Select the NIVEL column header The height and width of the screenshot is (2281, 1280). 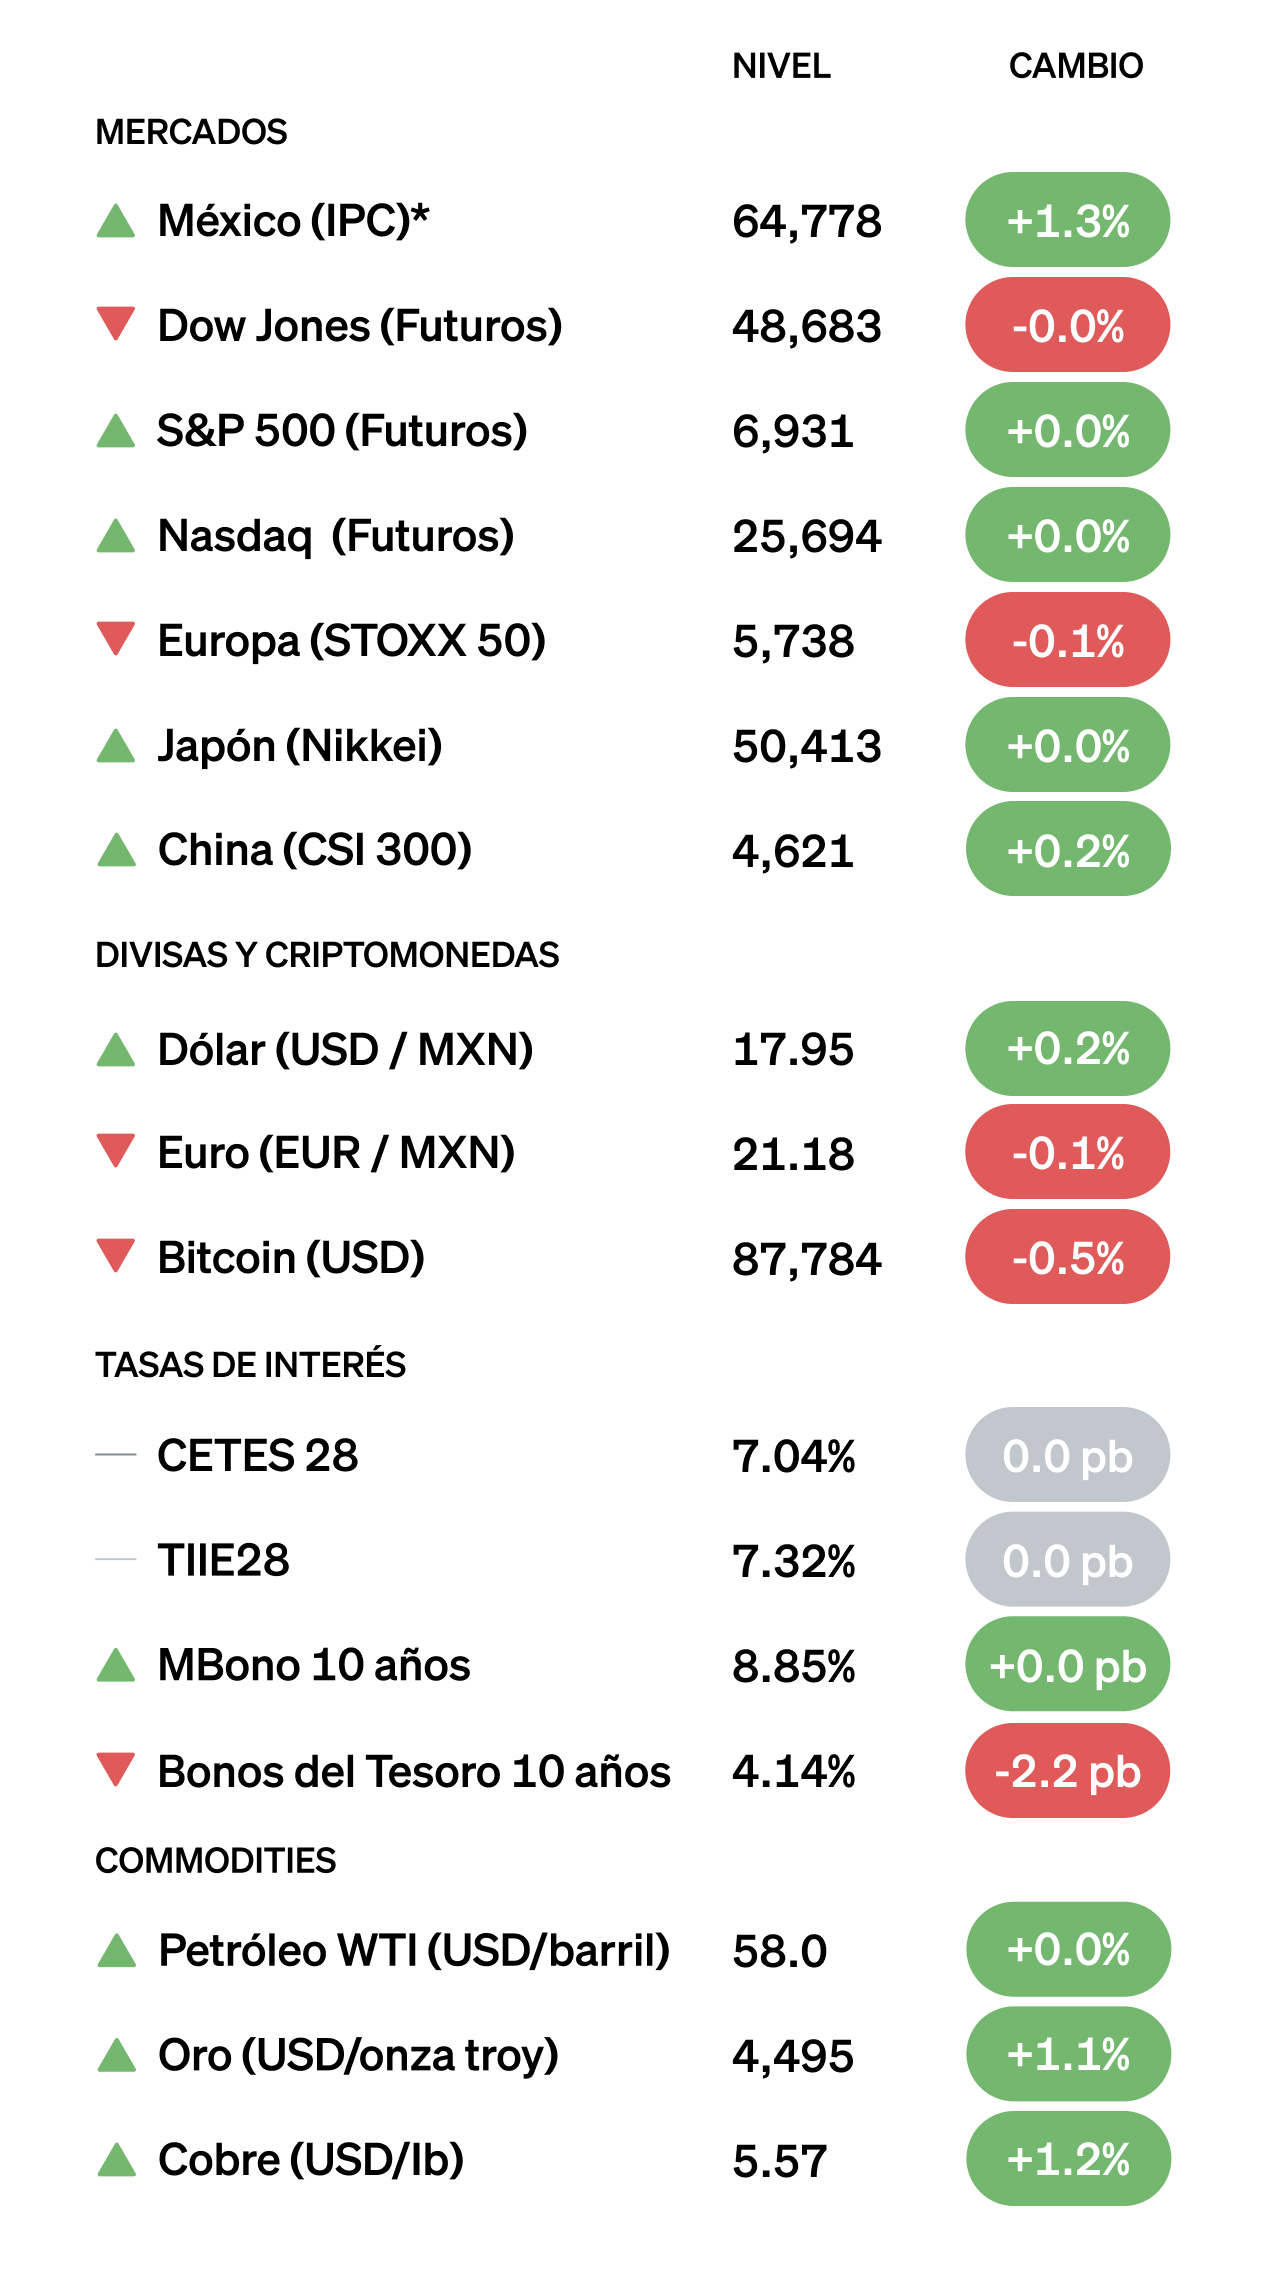point(781,66)
